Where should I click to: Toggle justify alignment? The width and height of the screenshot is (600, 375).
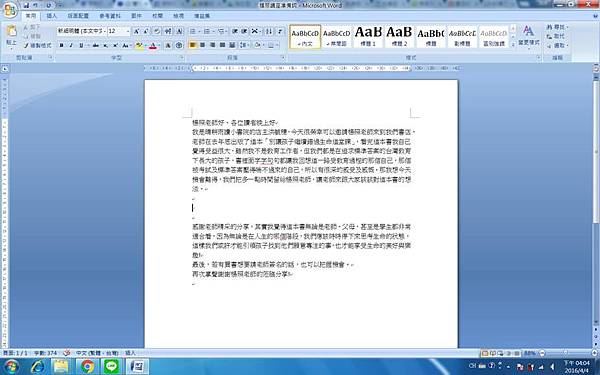pyautogui.click(x=222, y=45)
